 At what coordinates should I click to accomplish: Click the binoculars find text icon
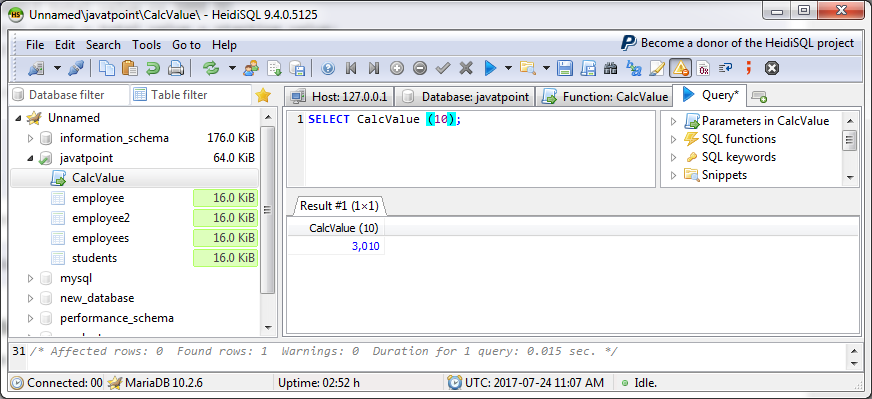click(x=611, y=68)
